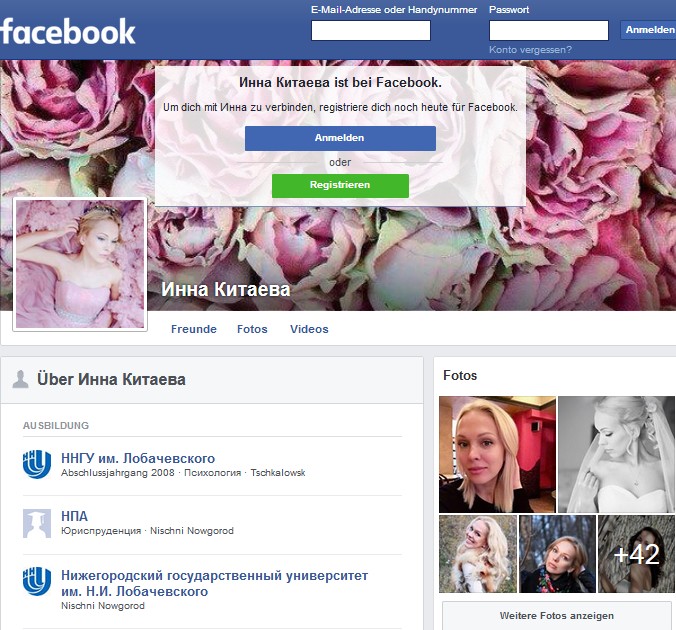This screenshot has height=630, width=676.
Task: Click the Anmelden button in the header
Action: click(x=649, y=30)
